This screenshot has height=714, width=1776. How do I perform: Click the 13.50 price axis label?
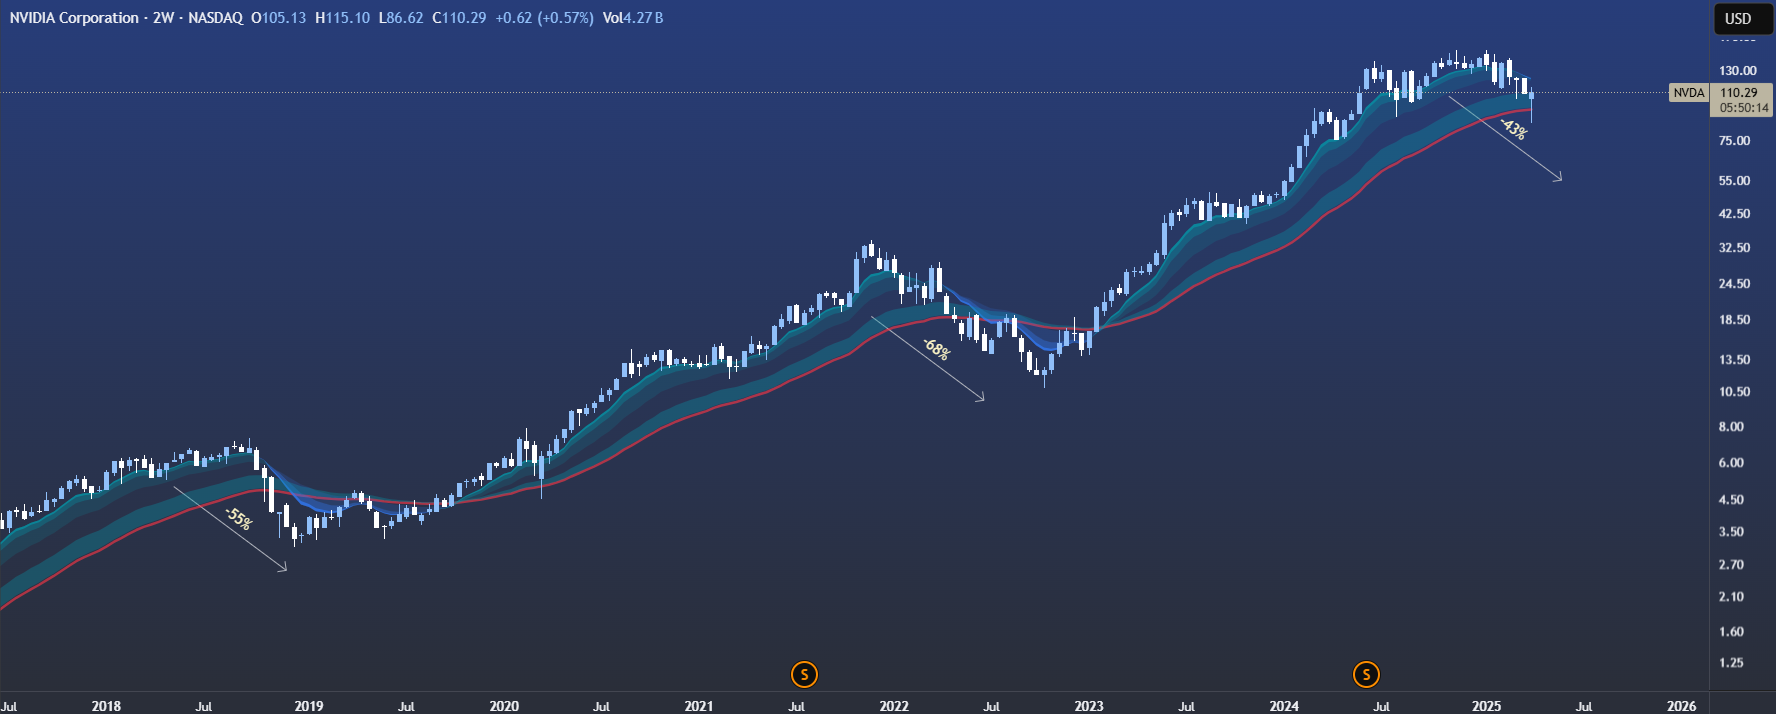(x=1735, y=360)
